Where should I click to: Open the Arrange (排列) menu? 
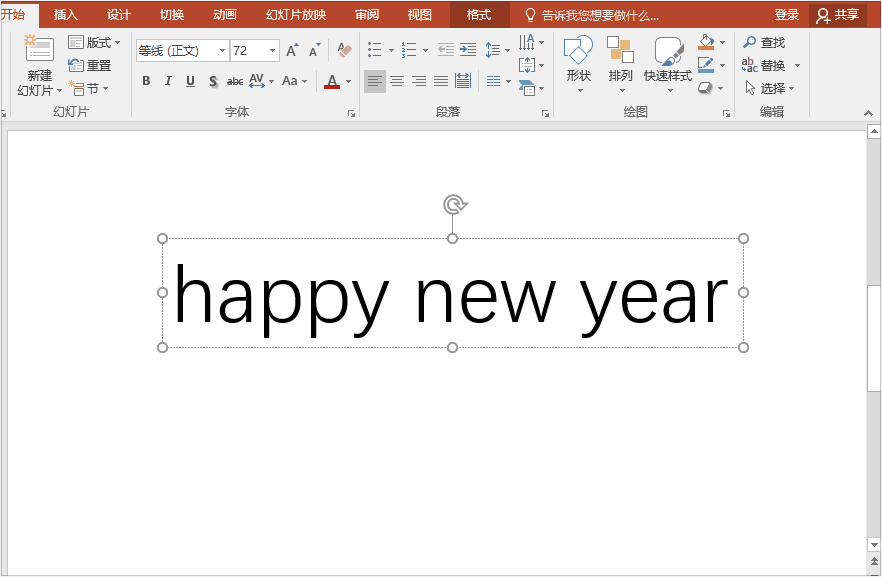(x=620, y=64)
